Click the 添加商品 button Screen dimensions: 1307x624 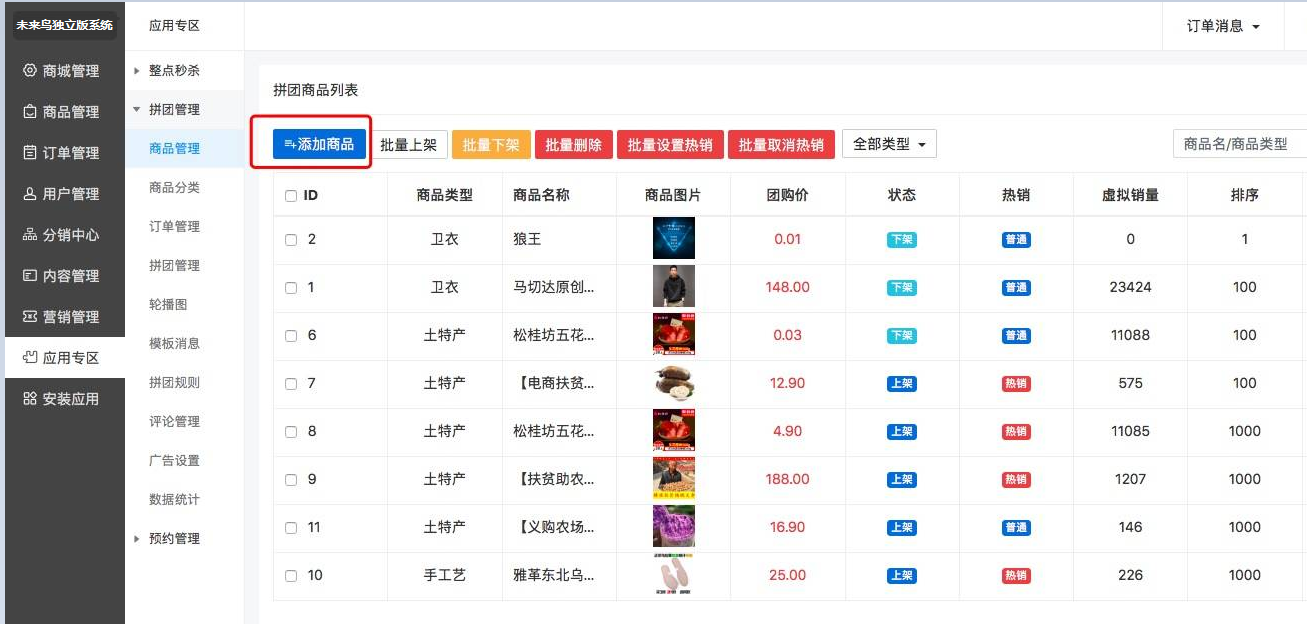[x=320, y=144]
